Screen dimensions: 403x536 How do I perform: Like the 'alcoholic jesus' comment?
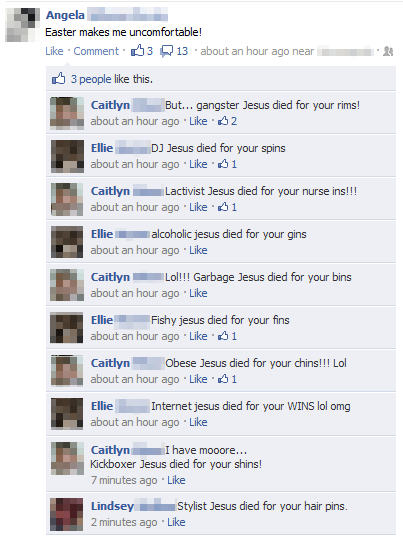pyautogui.click(x=198, y=250)
